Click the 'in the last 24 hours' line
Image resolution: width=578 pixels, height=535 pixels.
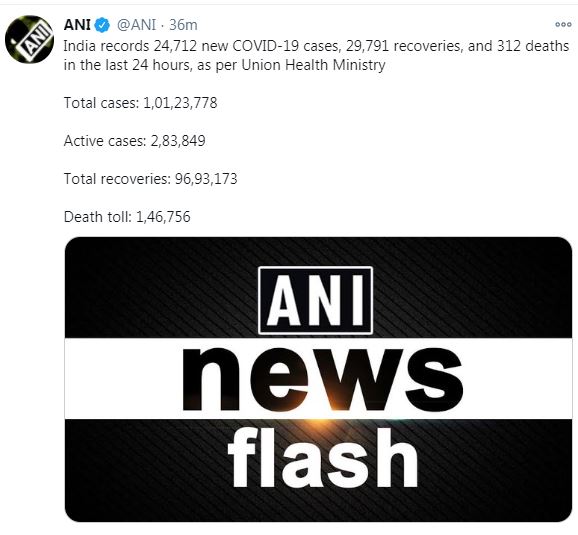[x=224, y=65]
